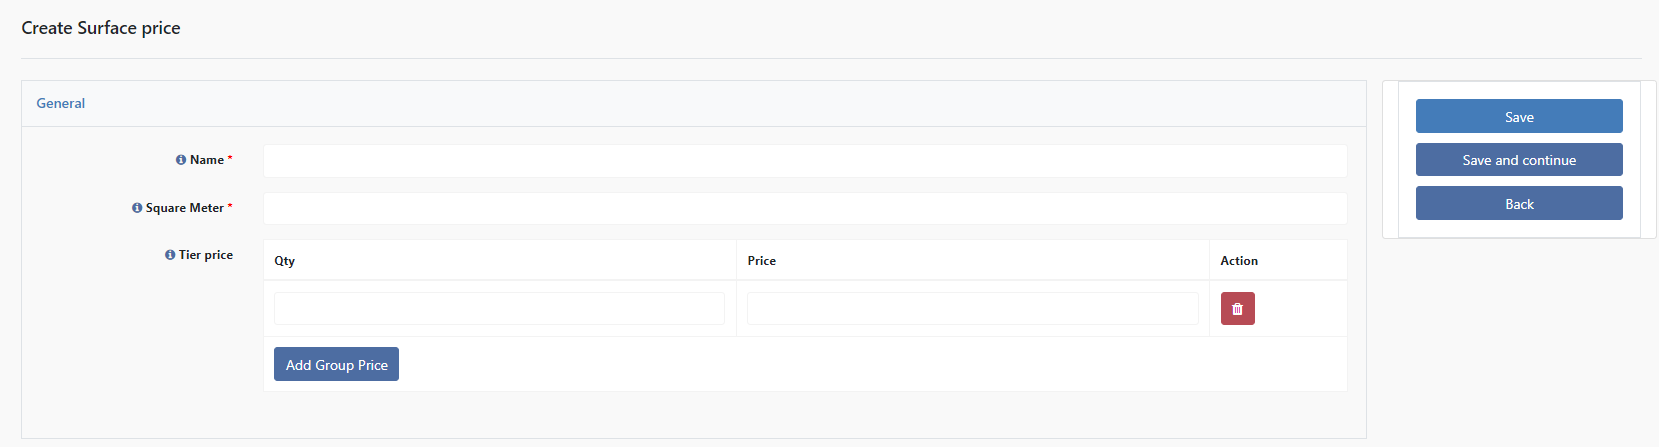Click the info icon beside Square Meter
The image size is (1659, 447).
coord(137,208)
